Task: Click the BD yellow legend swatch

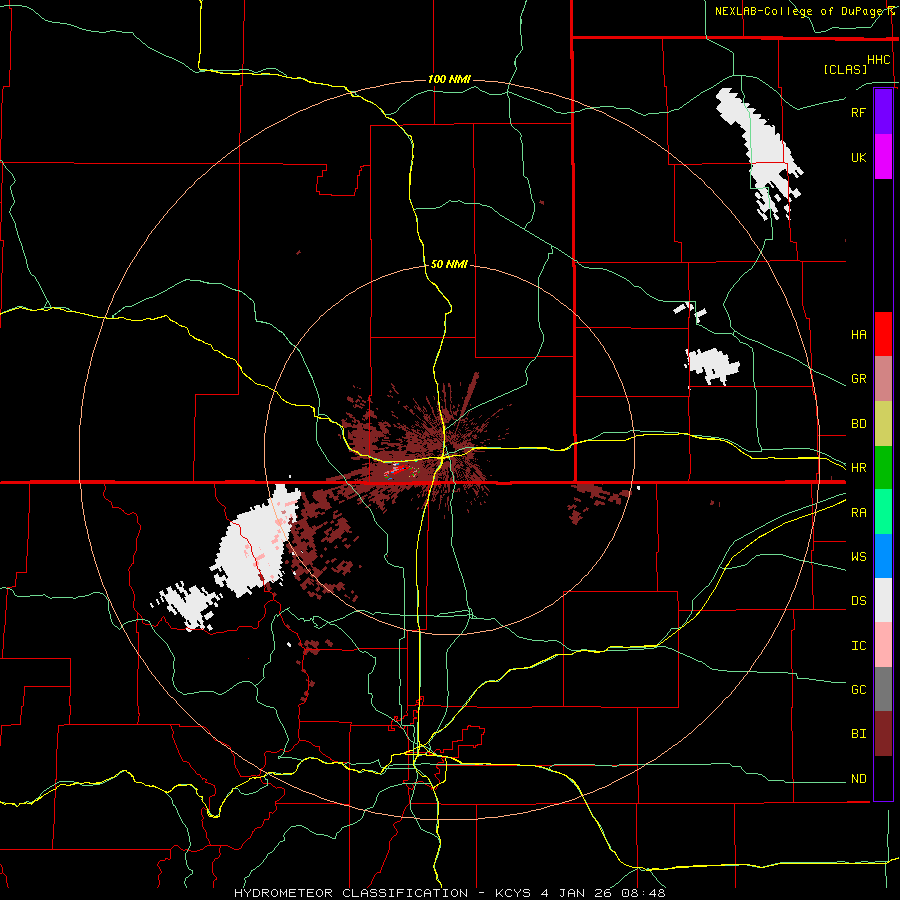Action: [883, 424]
